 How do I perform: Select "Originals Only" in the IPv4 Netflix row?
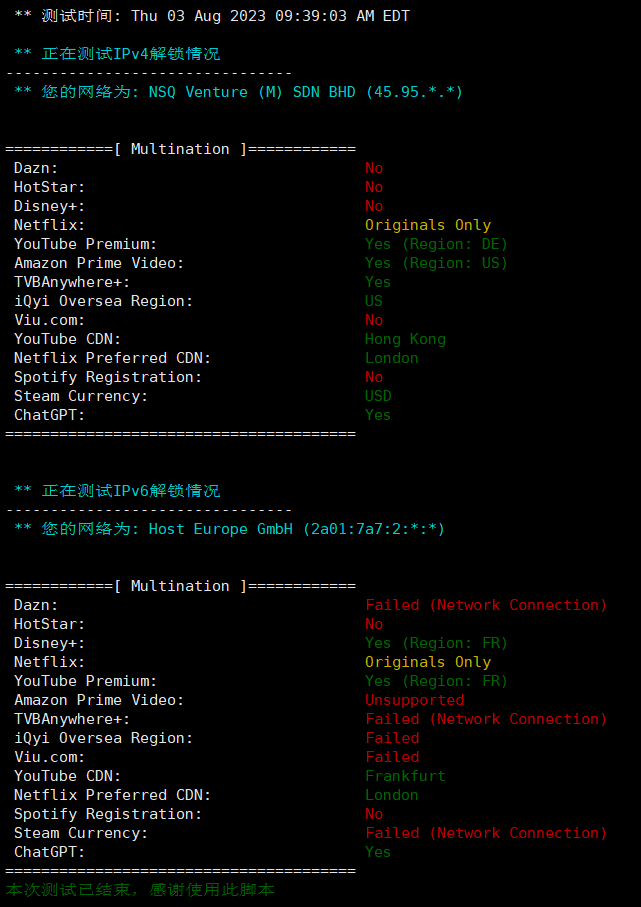point(428,226)
